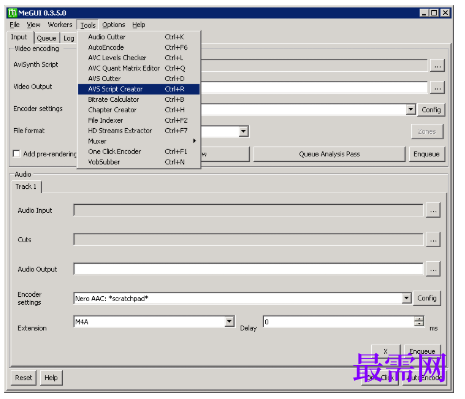The width and height of the screenshot is (465, 399).
Task: Click video encoder Config button
Action: 431,110
